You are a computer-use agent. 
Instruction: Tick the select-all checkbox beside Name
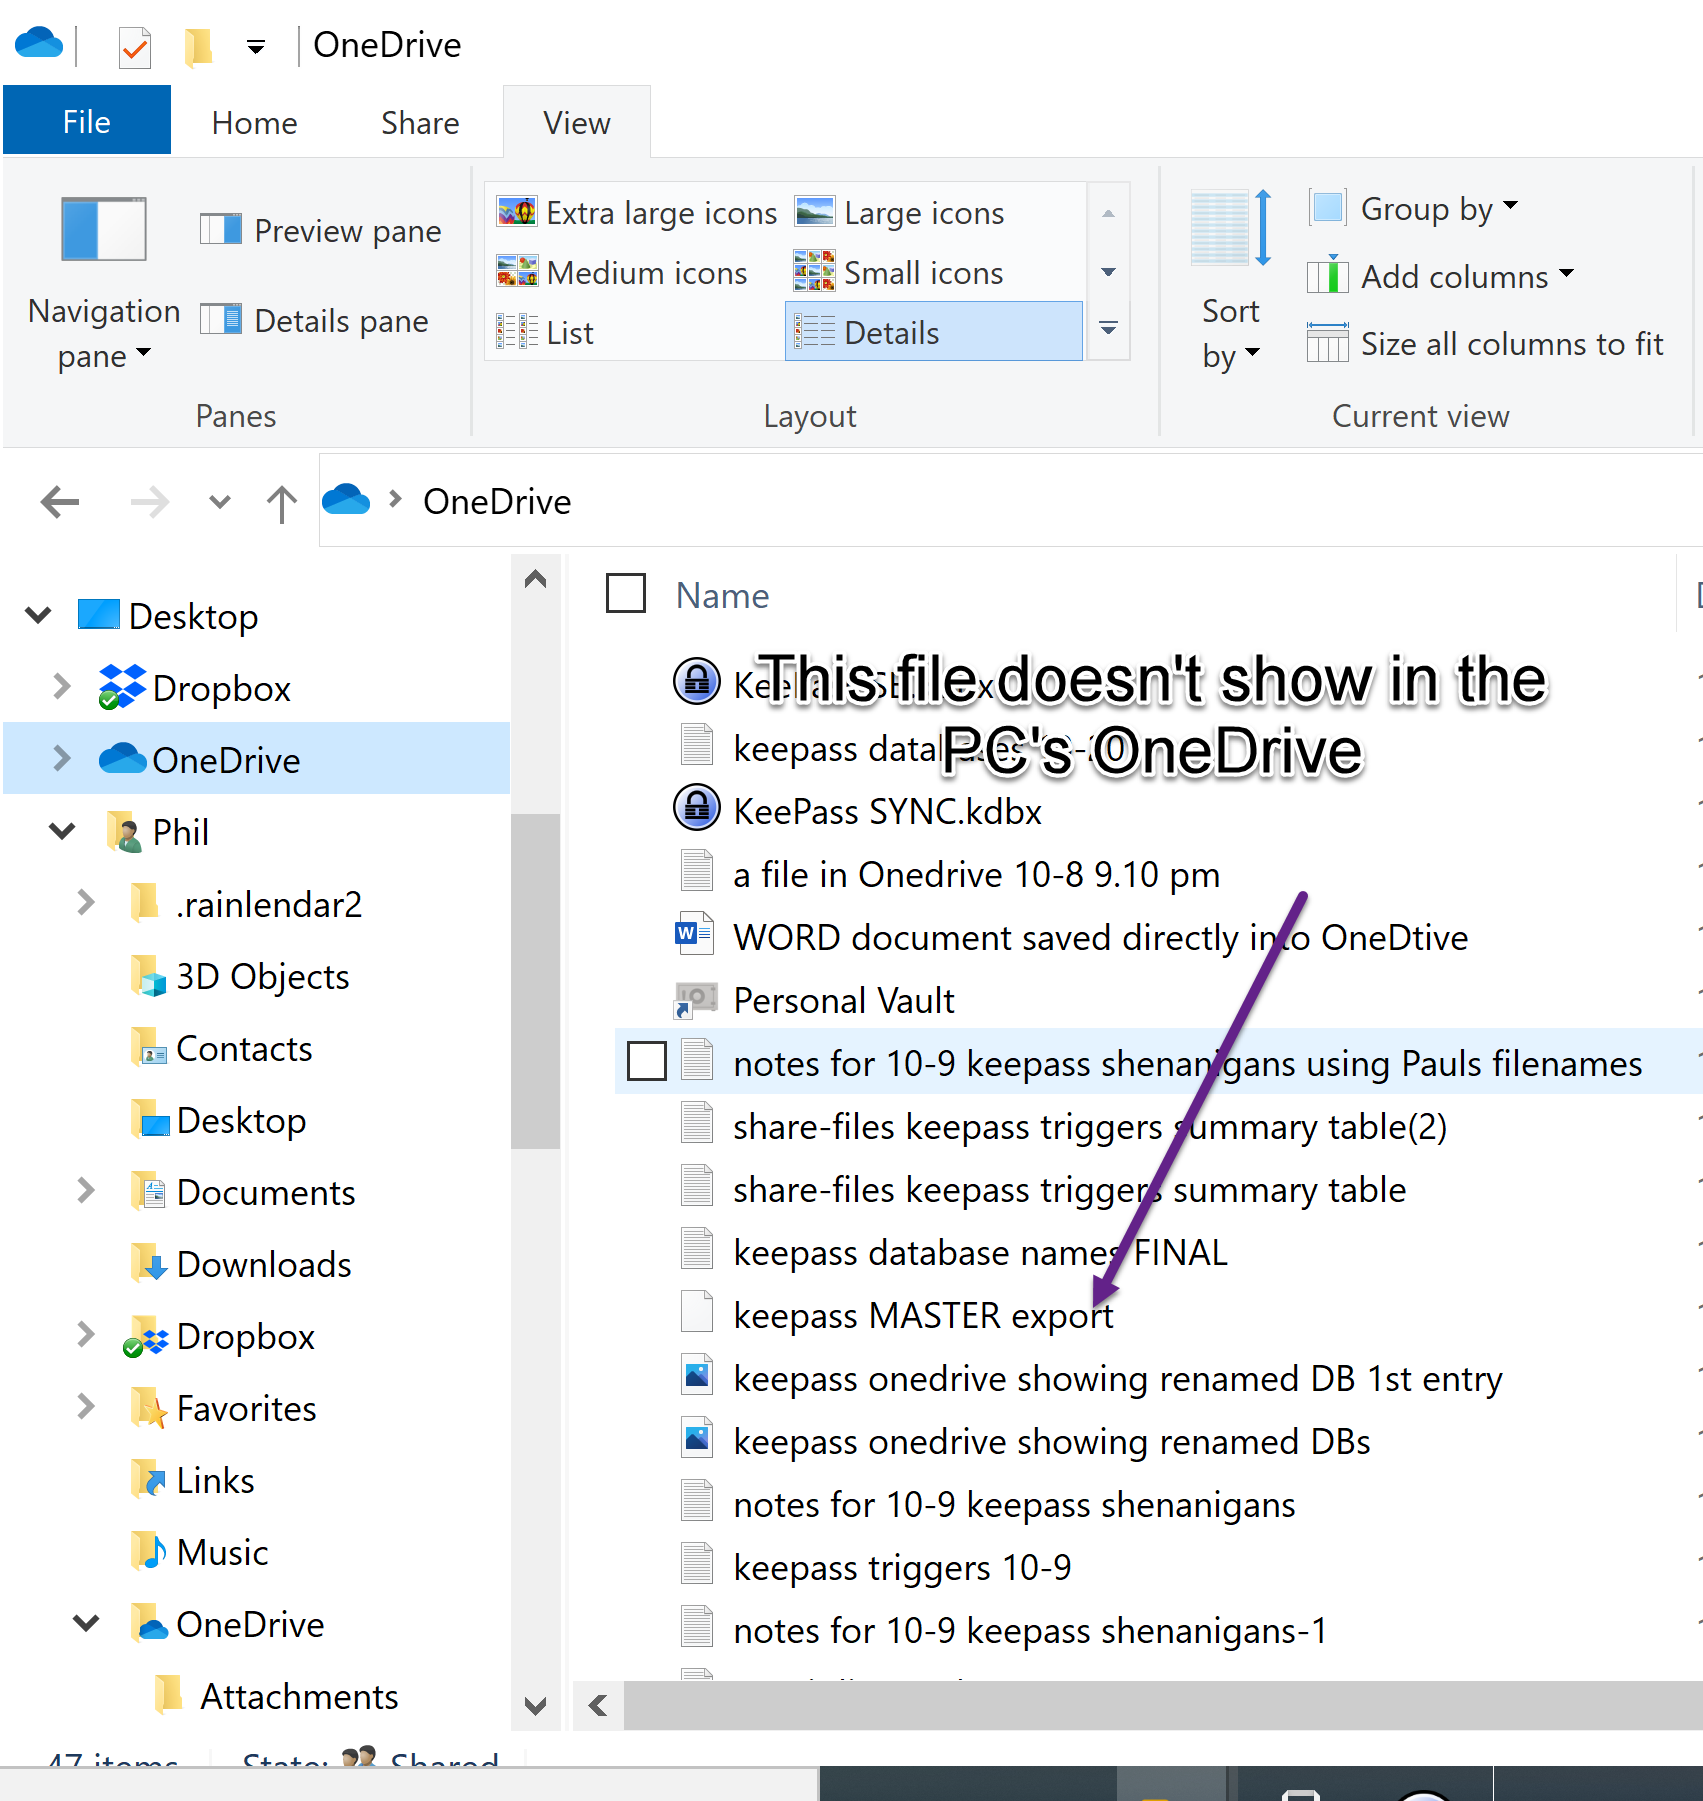point(626,594)
